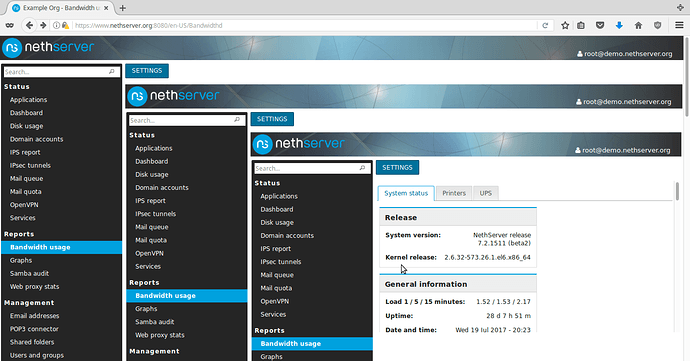Open Samba audit in outermost sidebar

pos(29,273)
